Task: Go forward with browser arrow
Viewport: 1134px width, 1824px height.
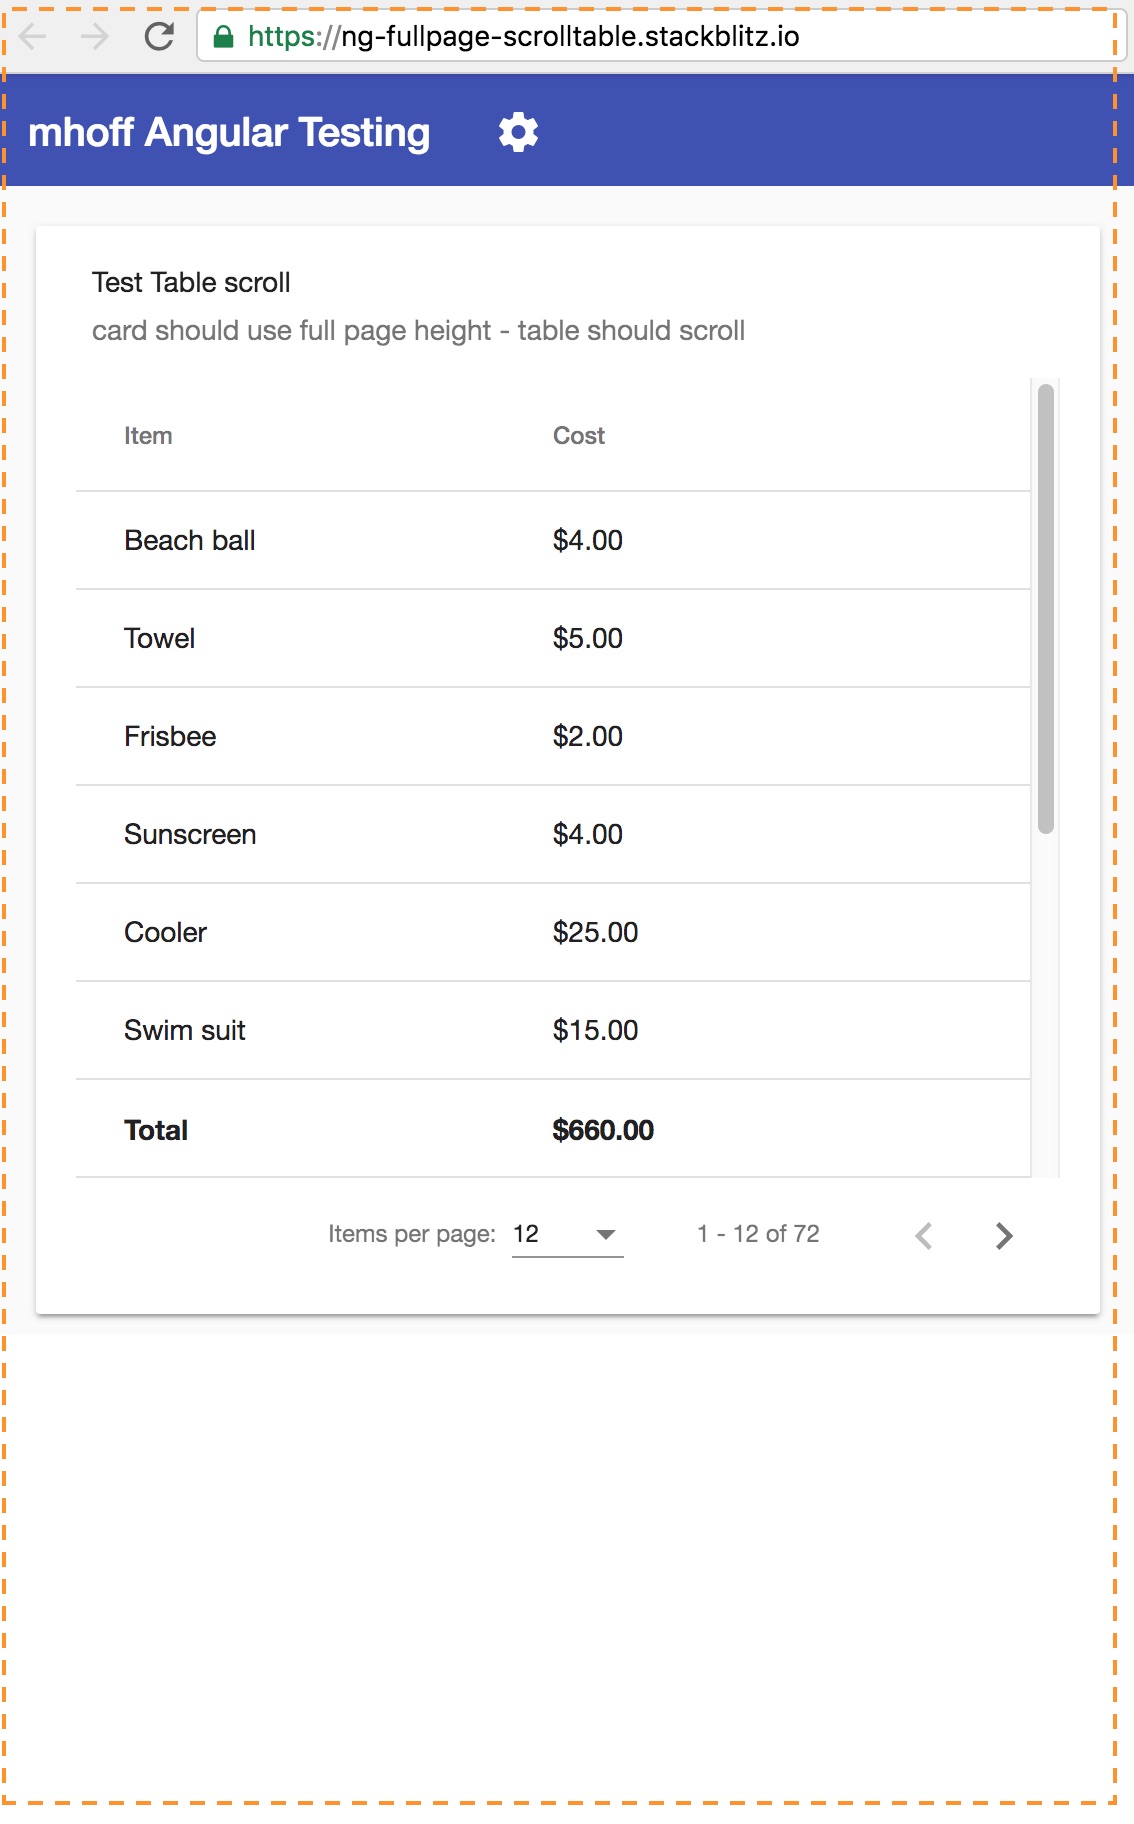Action: [x=95, y=37]
